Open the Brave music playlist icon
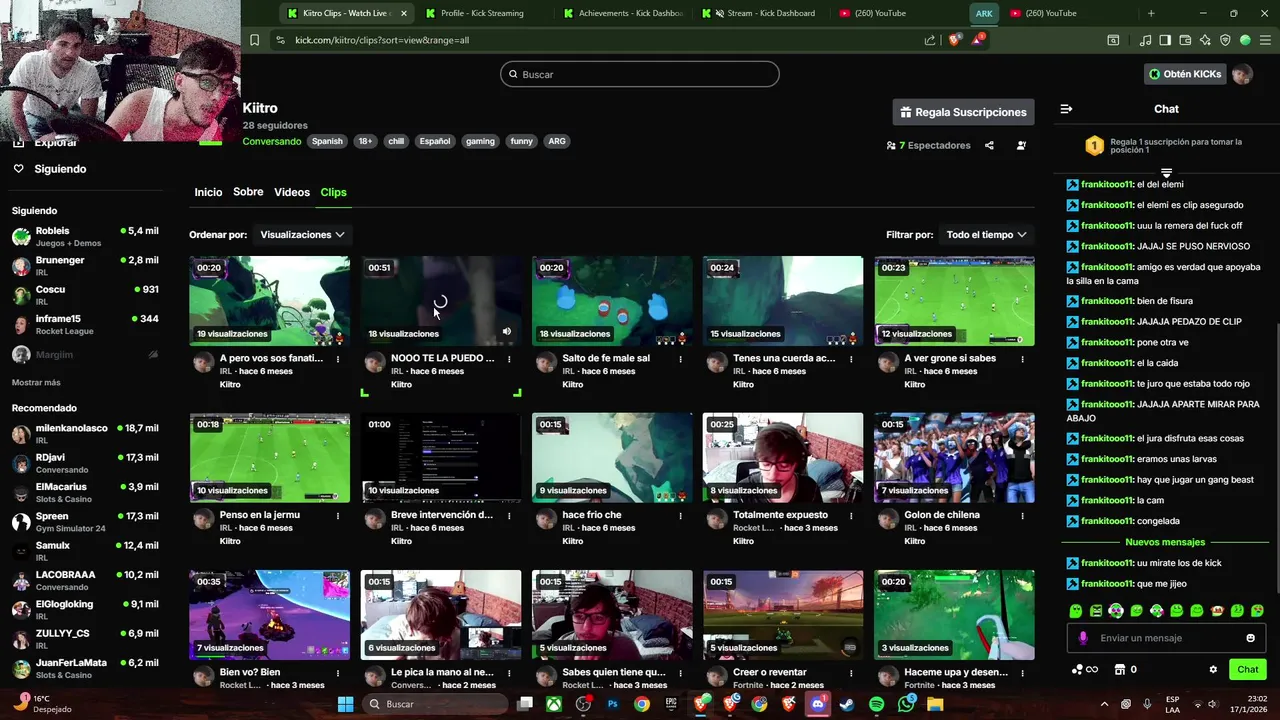Image resolution: width=1280 pixels, height=720 pixels. point(1145,40)
